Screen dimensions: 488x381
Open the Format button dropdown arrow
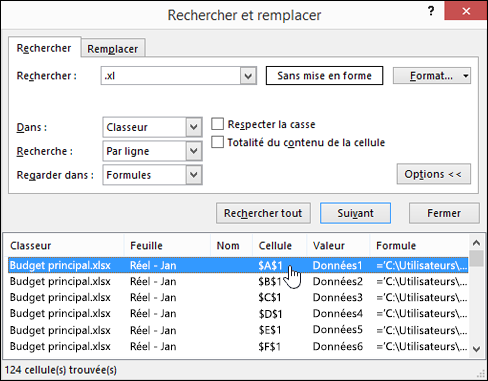(466, 76)
